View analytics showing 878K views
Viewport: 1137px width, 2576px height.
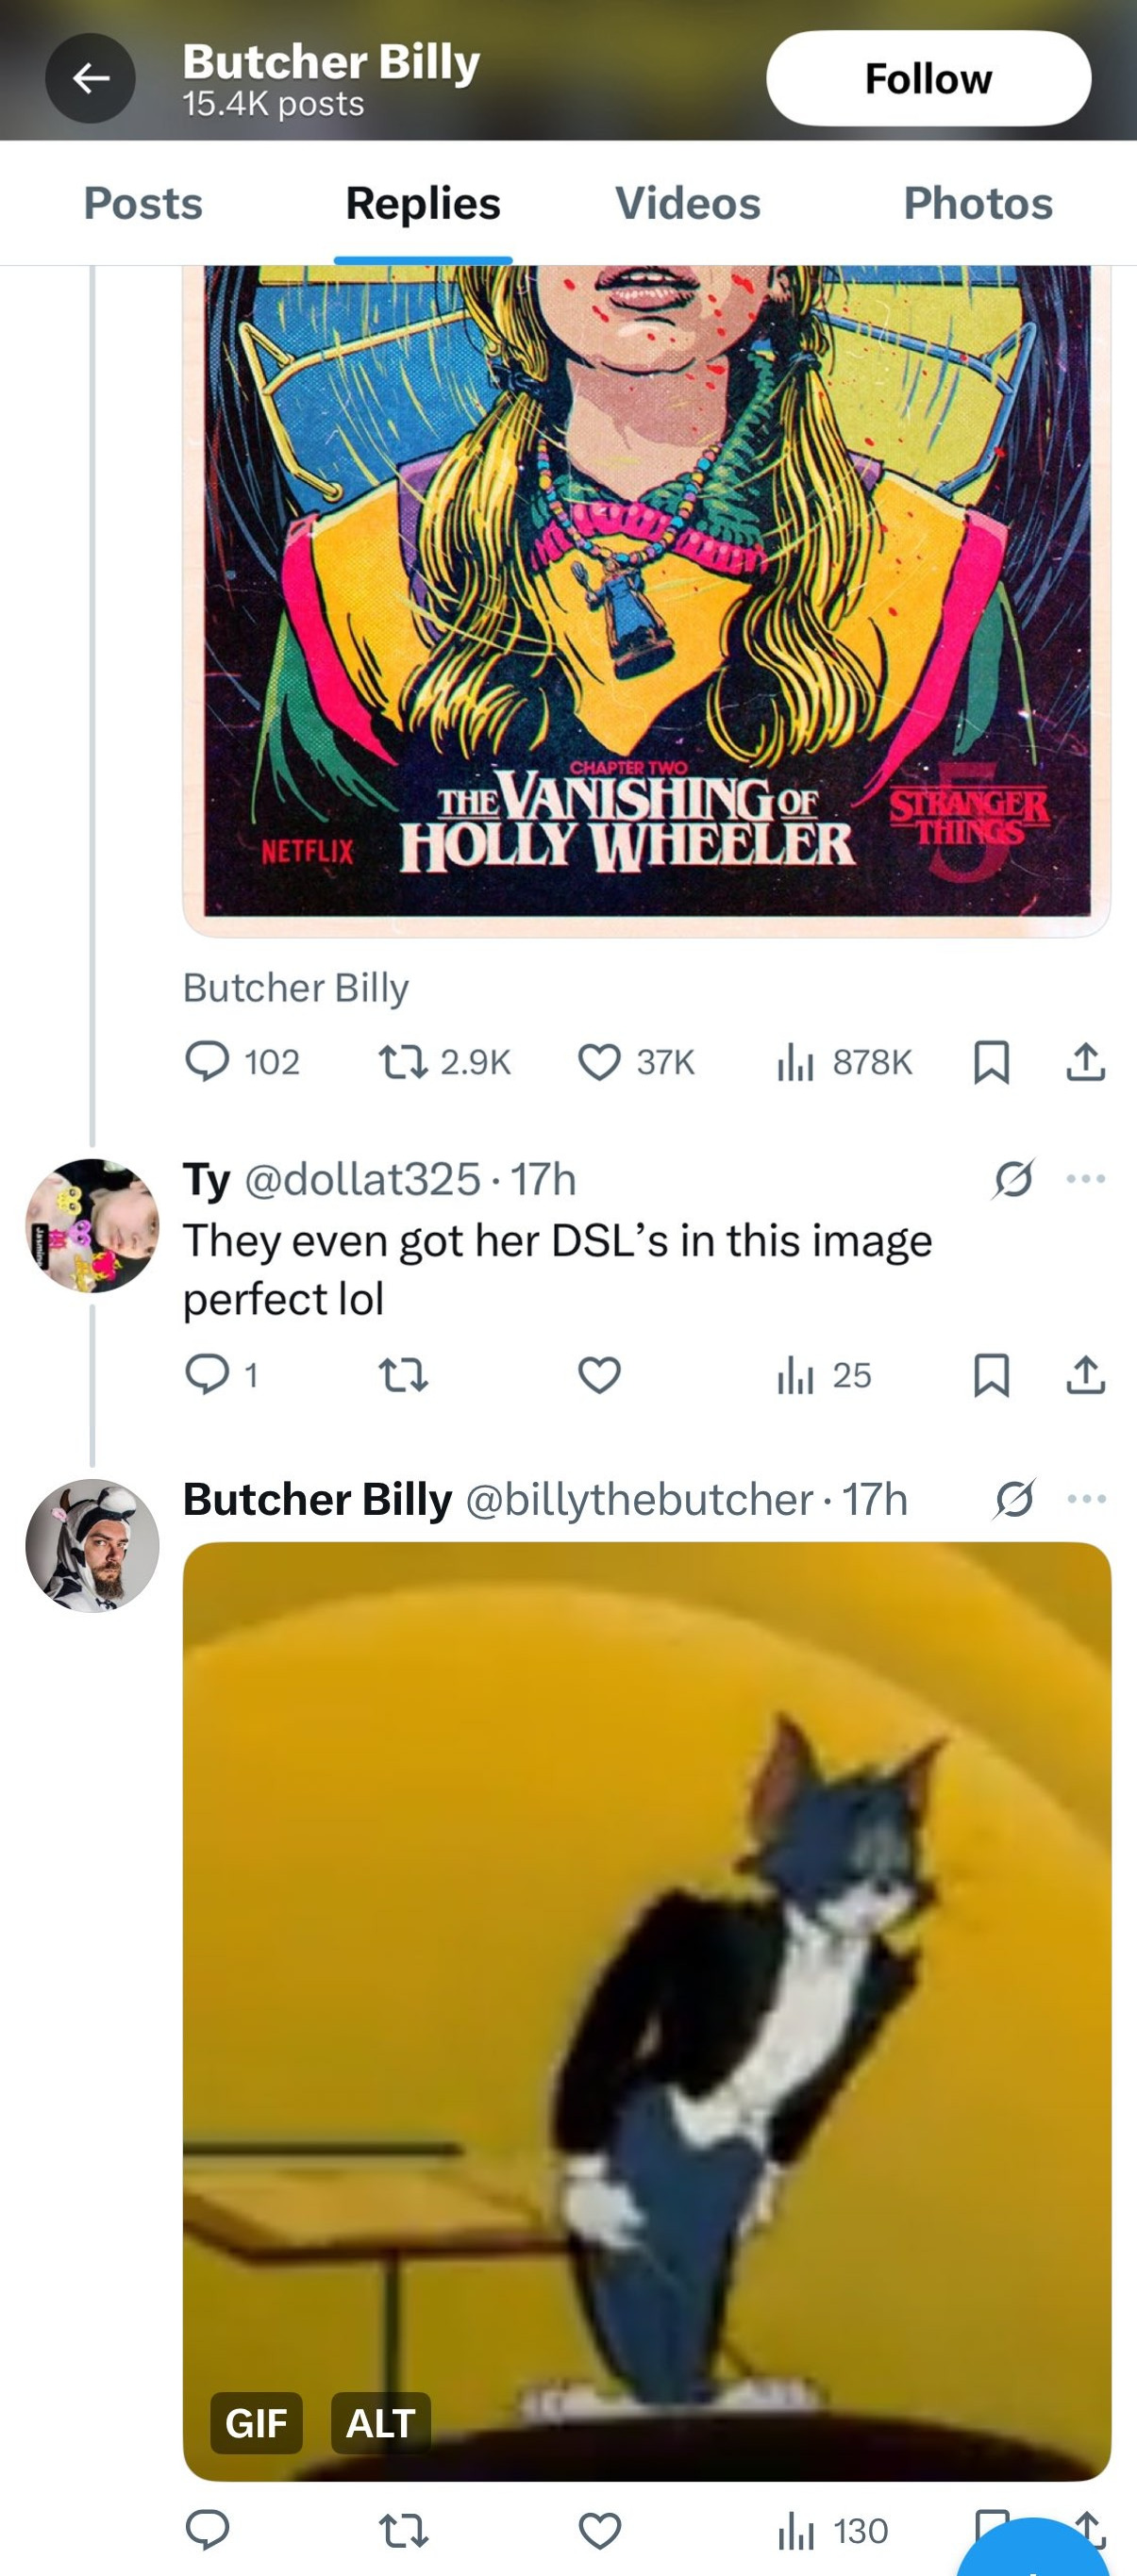[x=844, y=1062]
